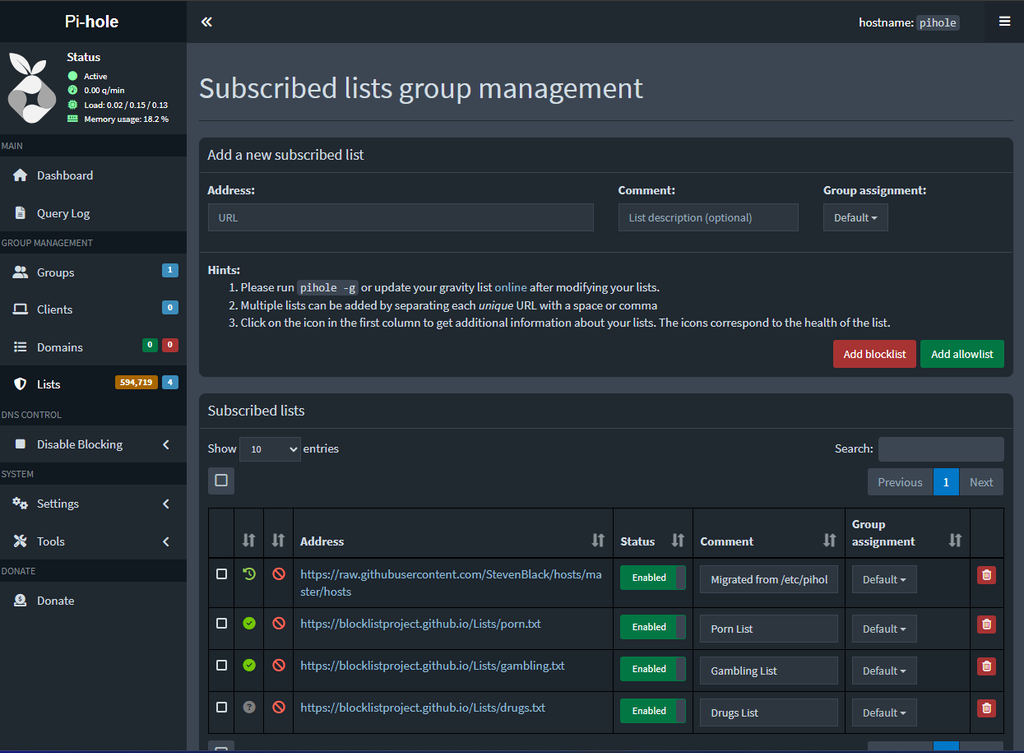The image size is (1024, 753).
Task: Expand the Tools submenu
Action: point(93,541)
